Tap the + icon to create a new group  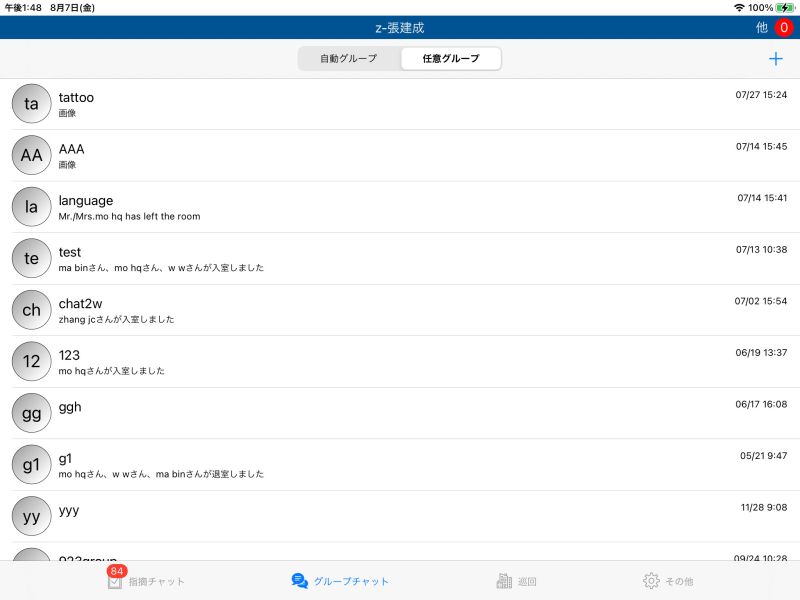pyautogui.click(x=775, y=58)
